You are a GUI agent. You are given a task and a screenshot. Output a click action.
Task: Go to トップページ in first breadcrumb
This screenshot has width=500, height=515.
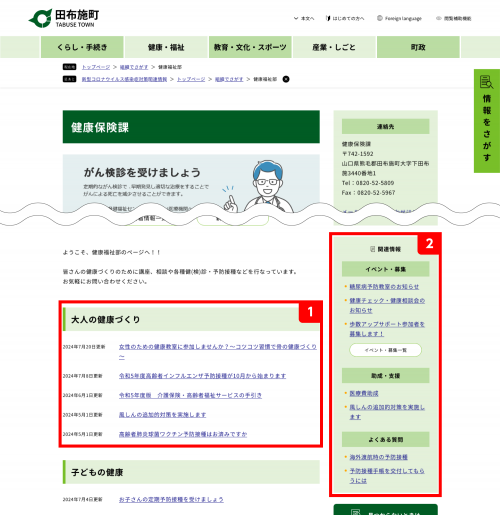click(96, 67)
